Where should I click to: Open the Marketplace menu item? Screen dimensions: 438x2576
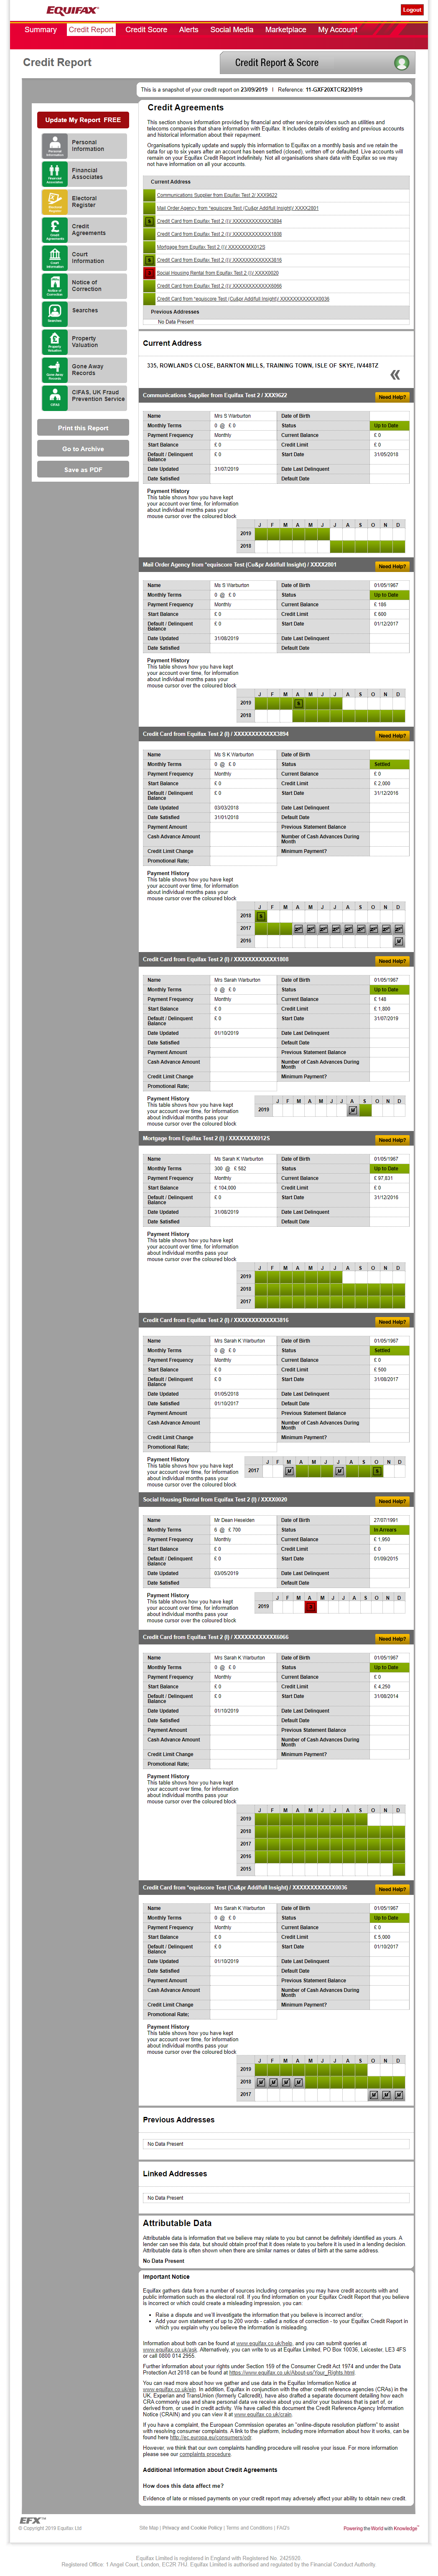coord(285,30)
